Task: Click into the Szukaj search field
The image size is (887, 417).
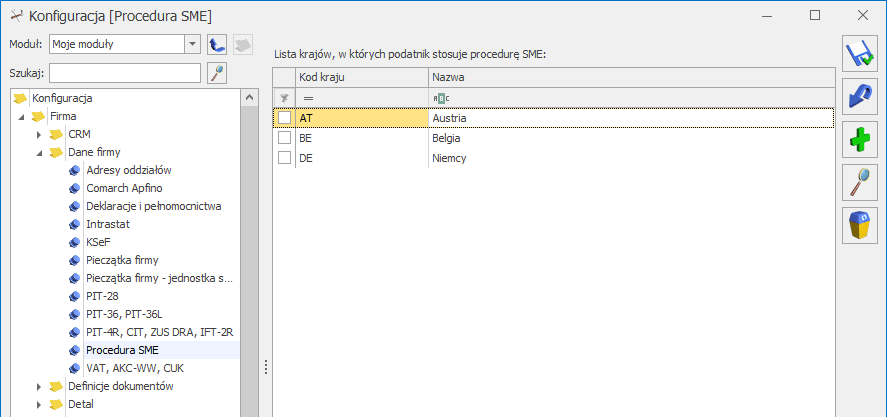Action: [x=125, y=72]
